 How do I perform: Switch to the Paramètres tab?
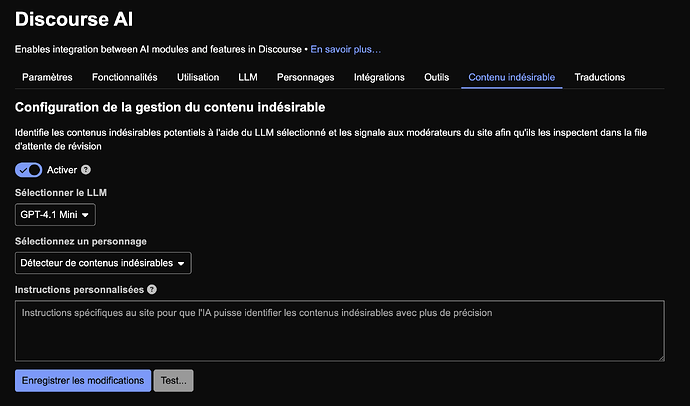(47, 77)
